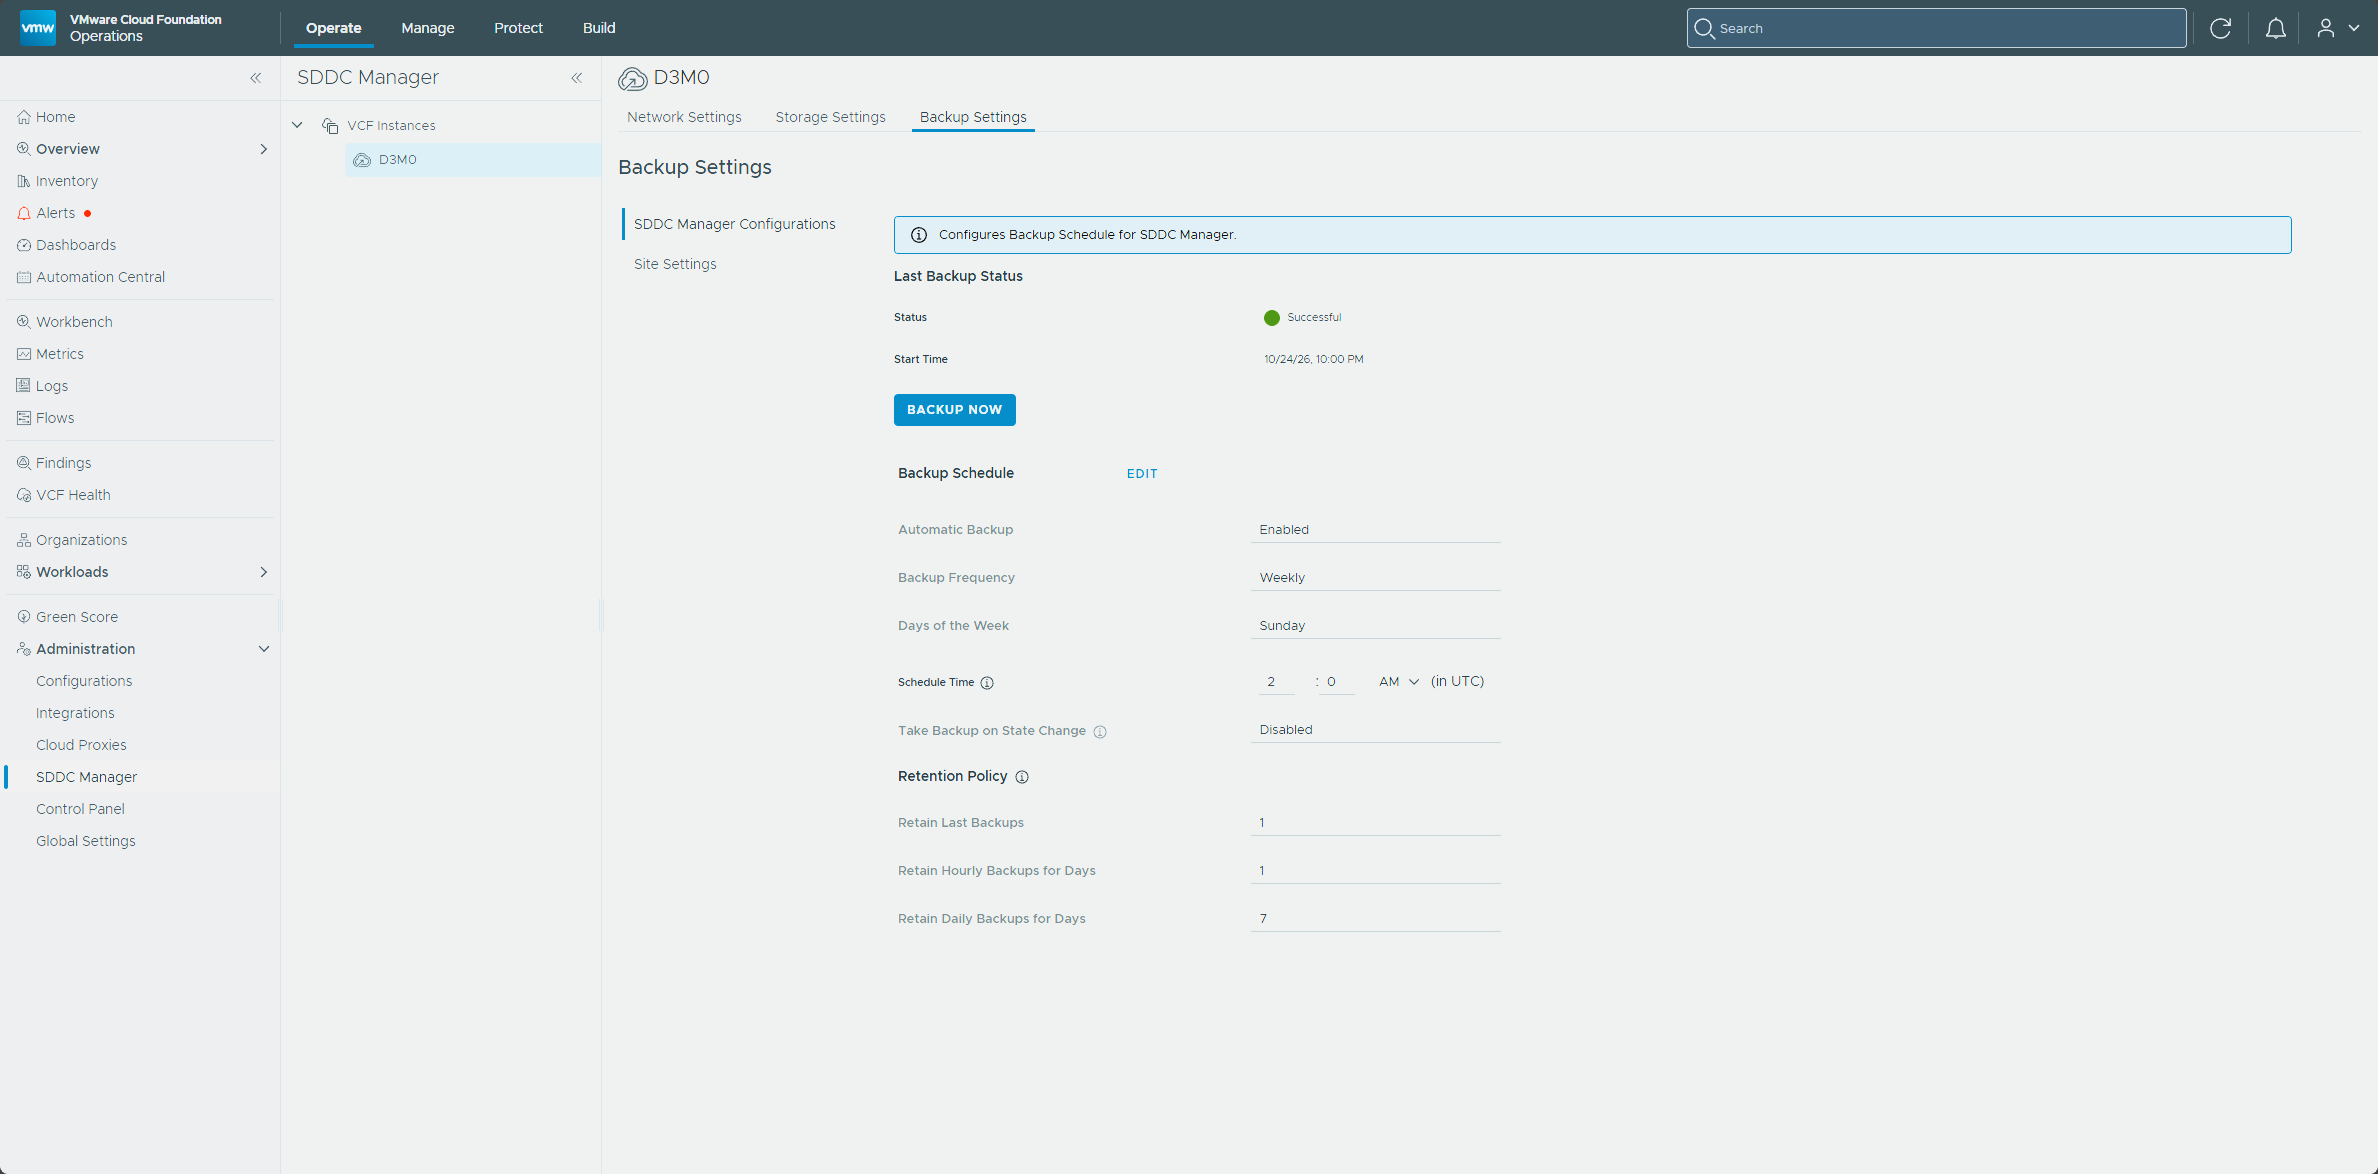2378x1174 pixels.
Task: Open the notifications bell icon
Action: pos(2275,28)
